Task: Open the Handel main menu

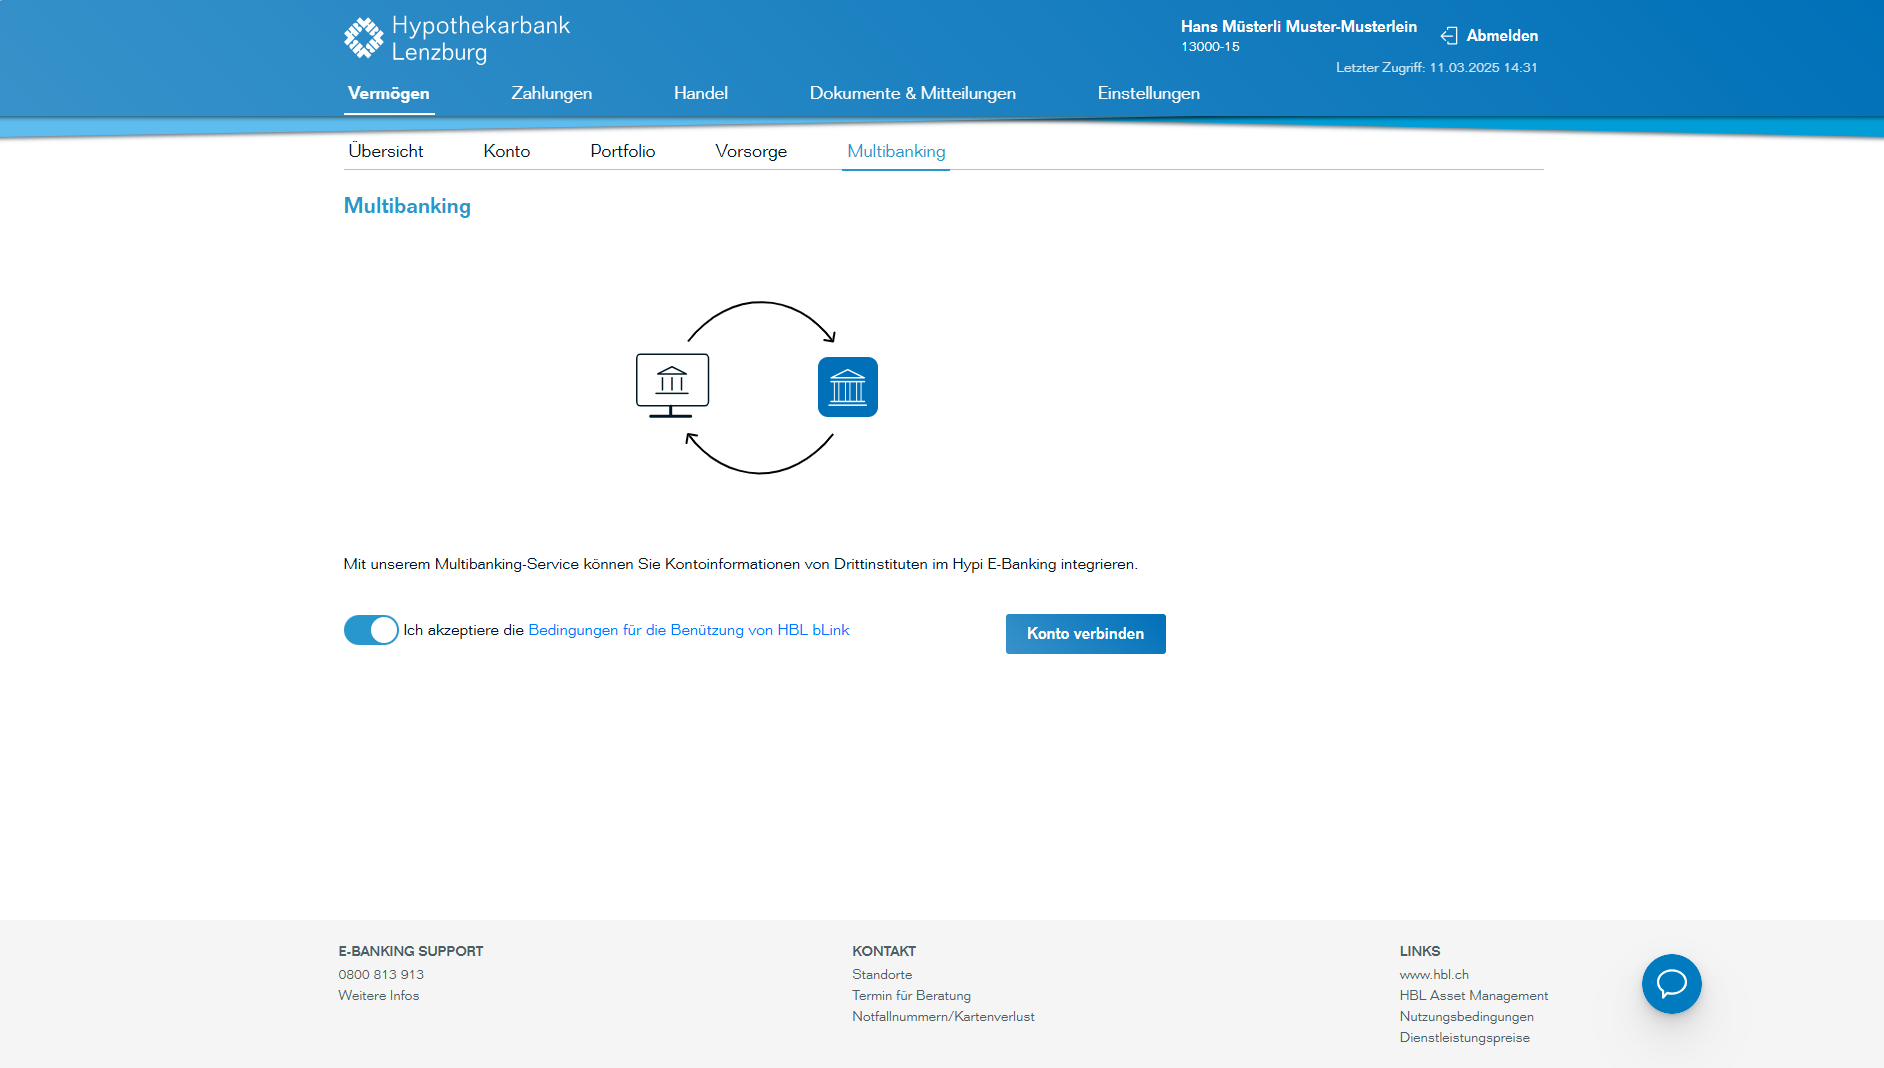Action: click(700, 93)
